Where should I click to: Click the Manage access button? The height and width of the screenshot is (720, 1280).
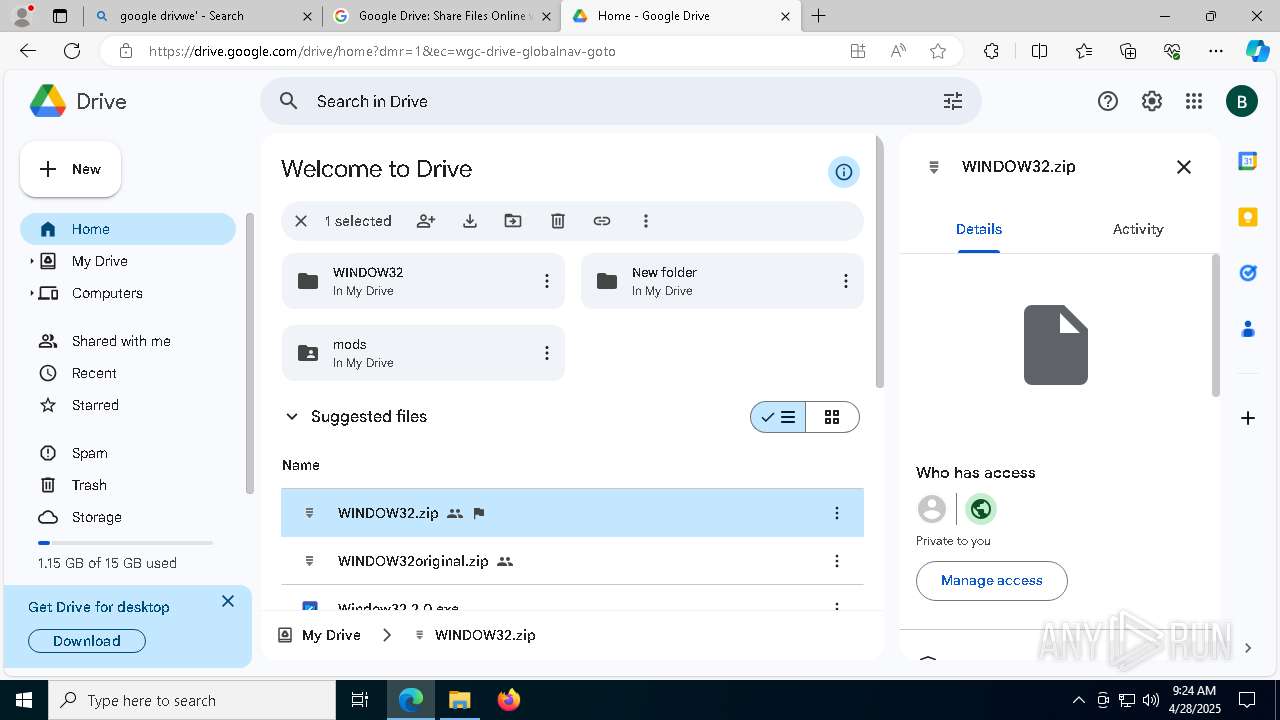click(992, 580)
